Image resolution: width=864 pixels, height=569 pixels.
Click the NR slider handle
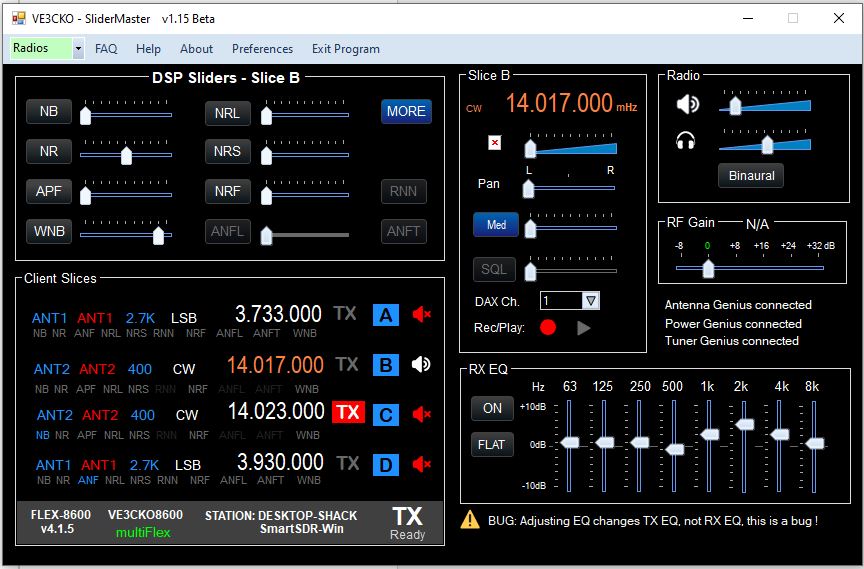126,155
